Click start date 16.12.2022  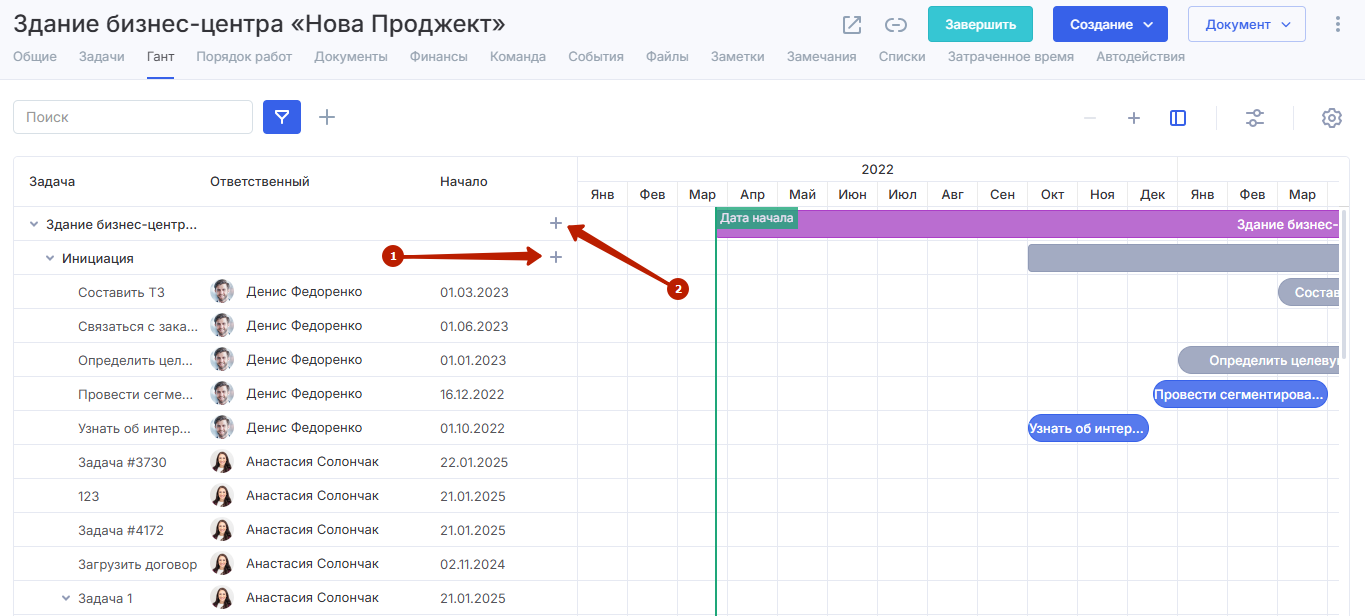474,394
